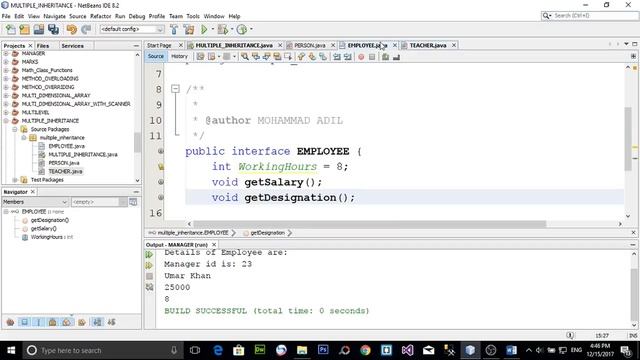The image size is (640, 360).
Task: Click the Source view button
Action: pyautogui.click(x=156, y=56)
